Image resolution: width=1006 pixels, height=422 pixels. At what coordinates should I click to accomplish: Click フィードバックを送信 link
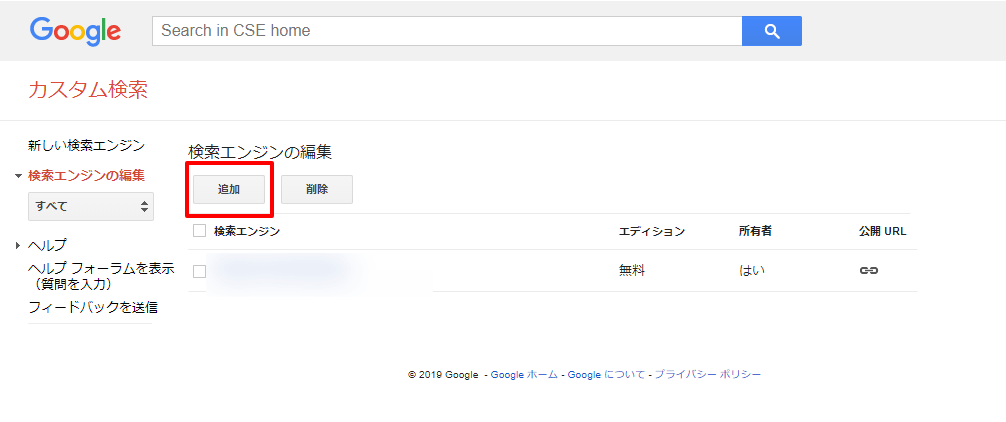pos(93,307)
